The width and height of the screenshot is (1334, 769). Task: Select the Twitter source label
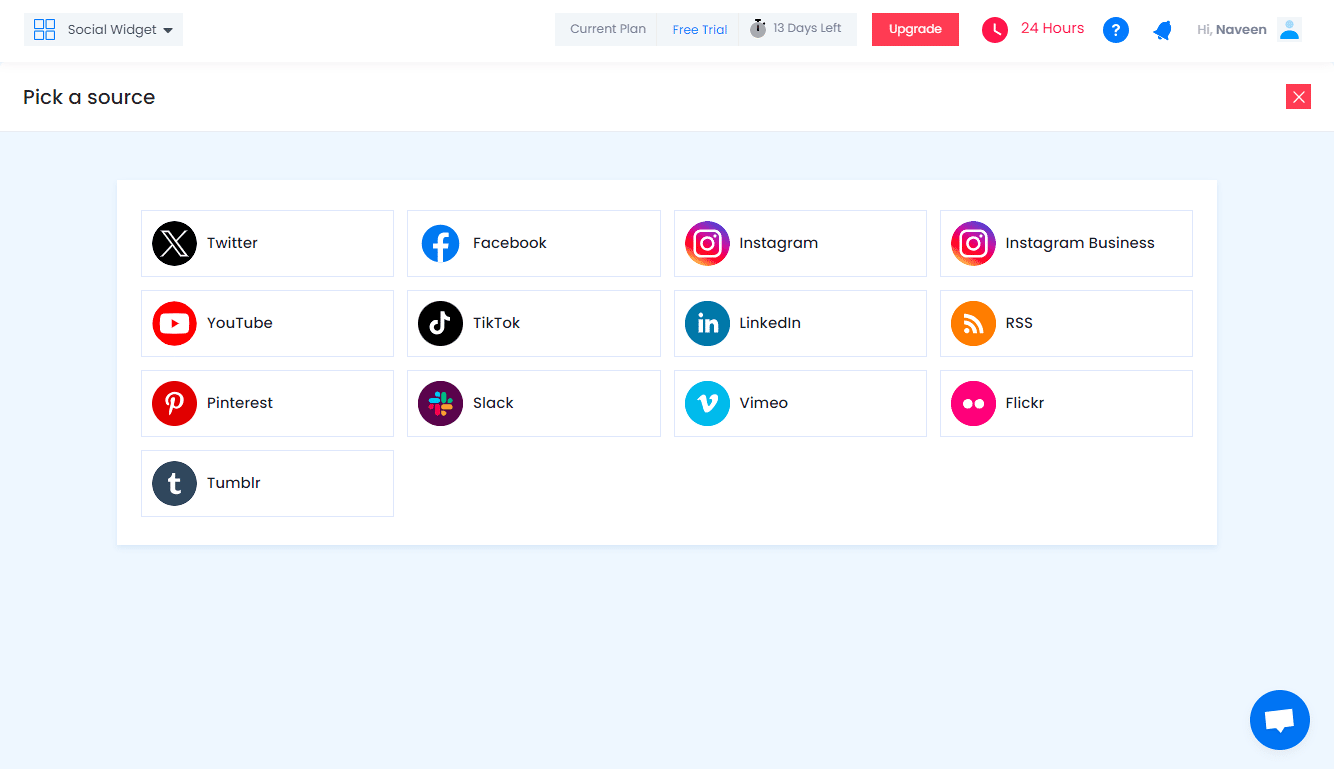point(232,243)
